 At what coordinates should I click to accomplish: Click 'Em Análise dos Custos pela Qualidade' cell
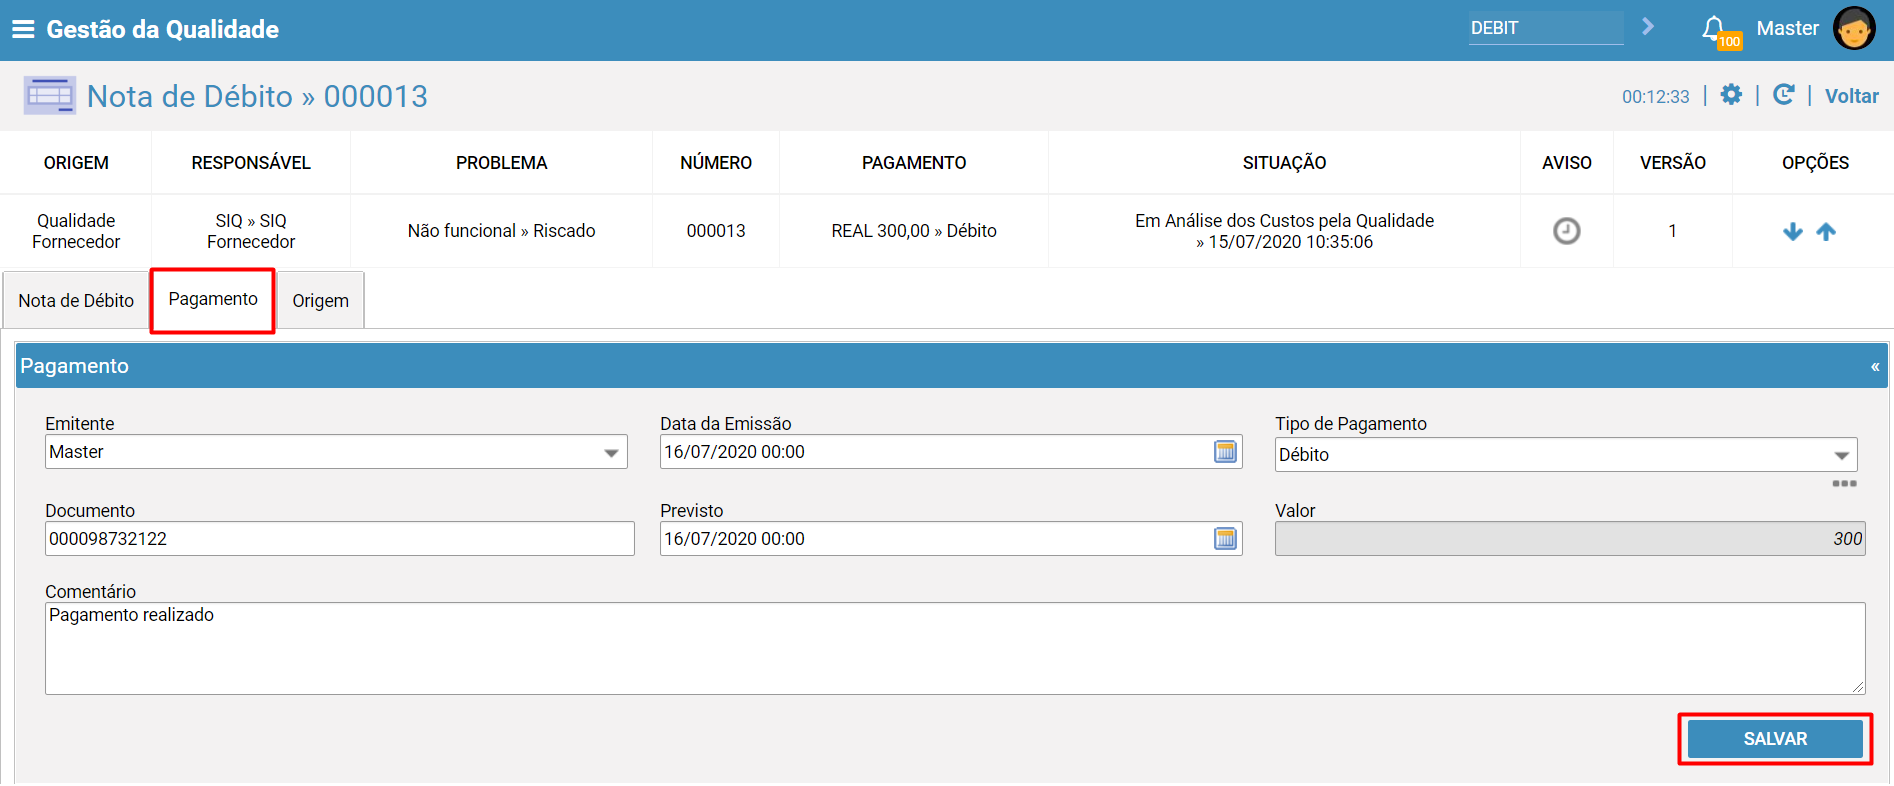click(x=1284, y=231)
